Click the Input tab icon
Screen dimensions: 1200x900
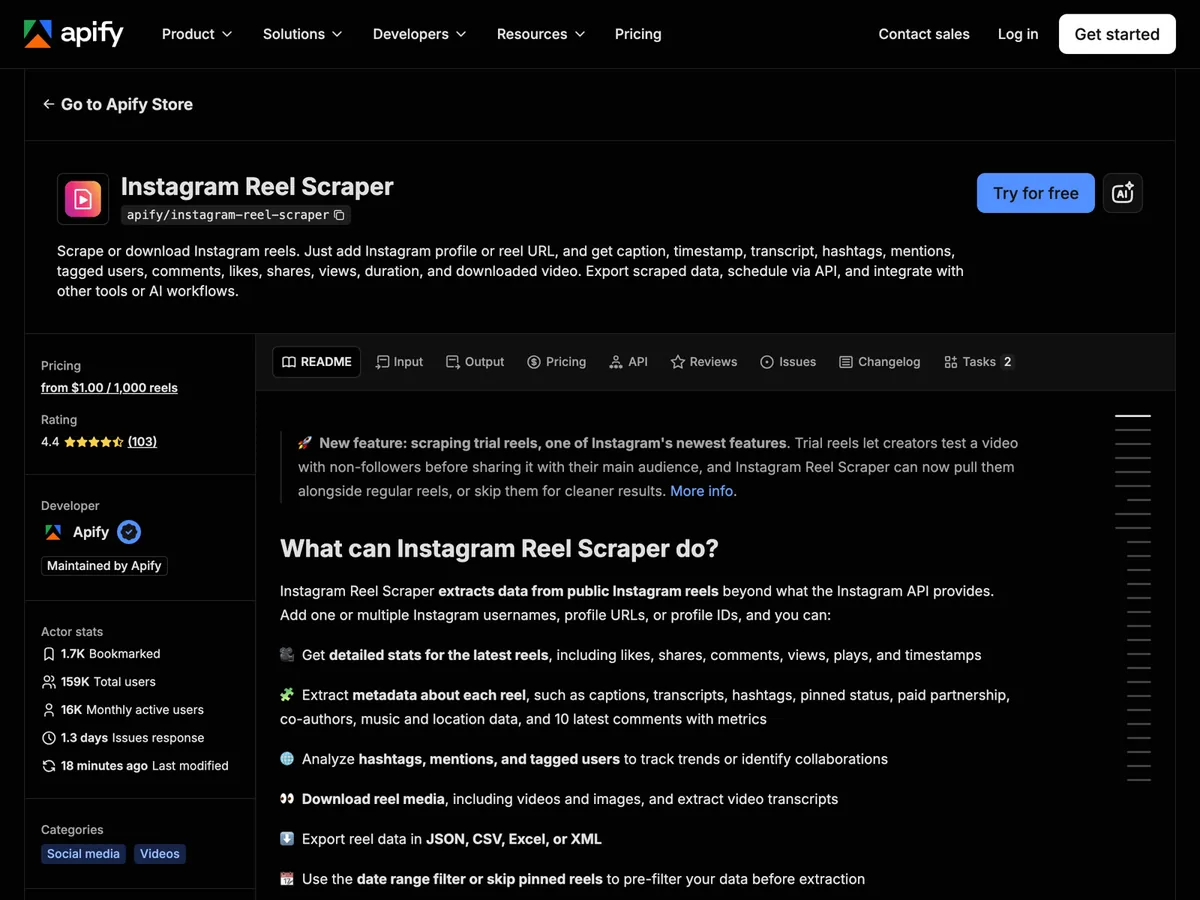(382, 362)
